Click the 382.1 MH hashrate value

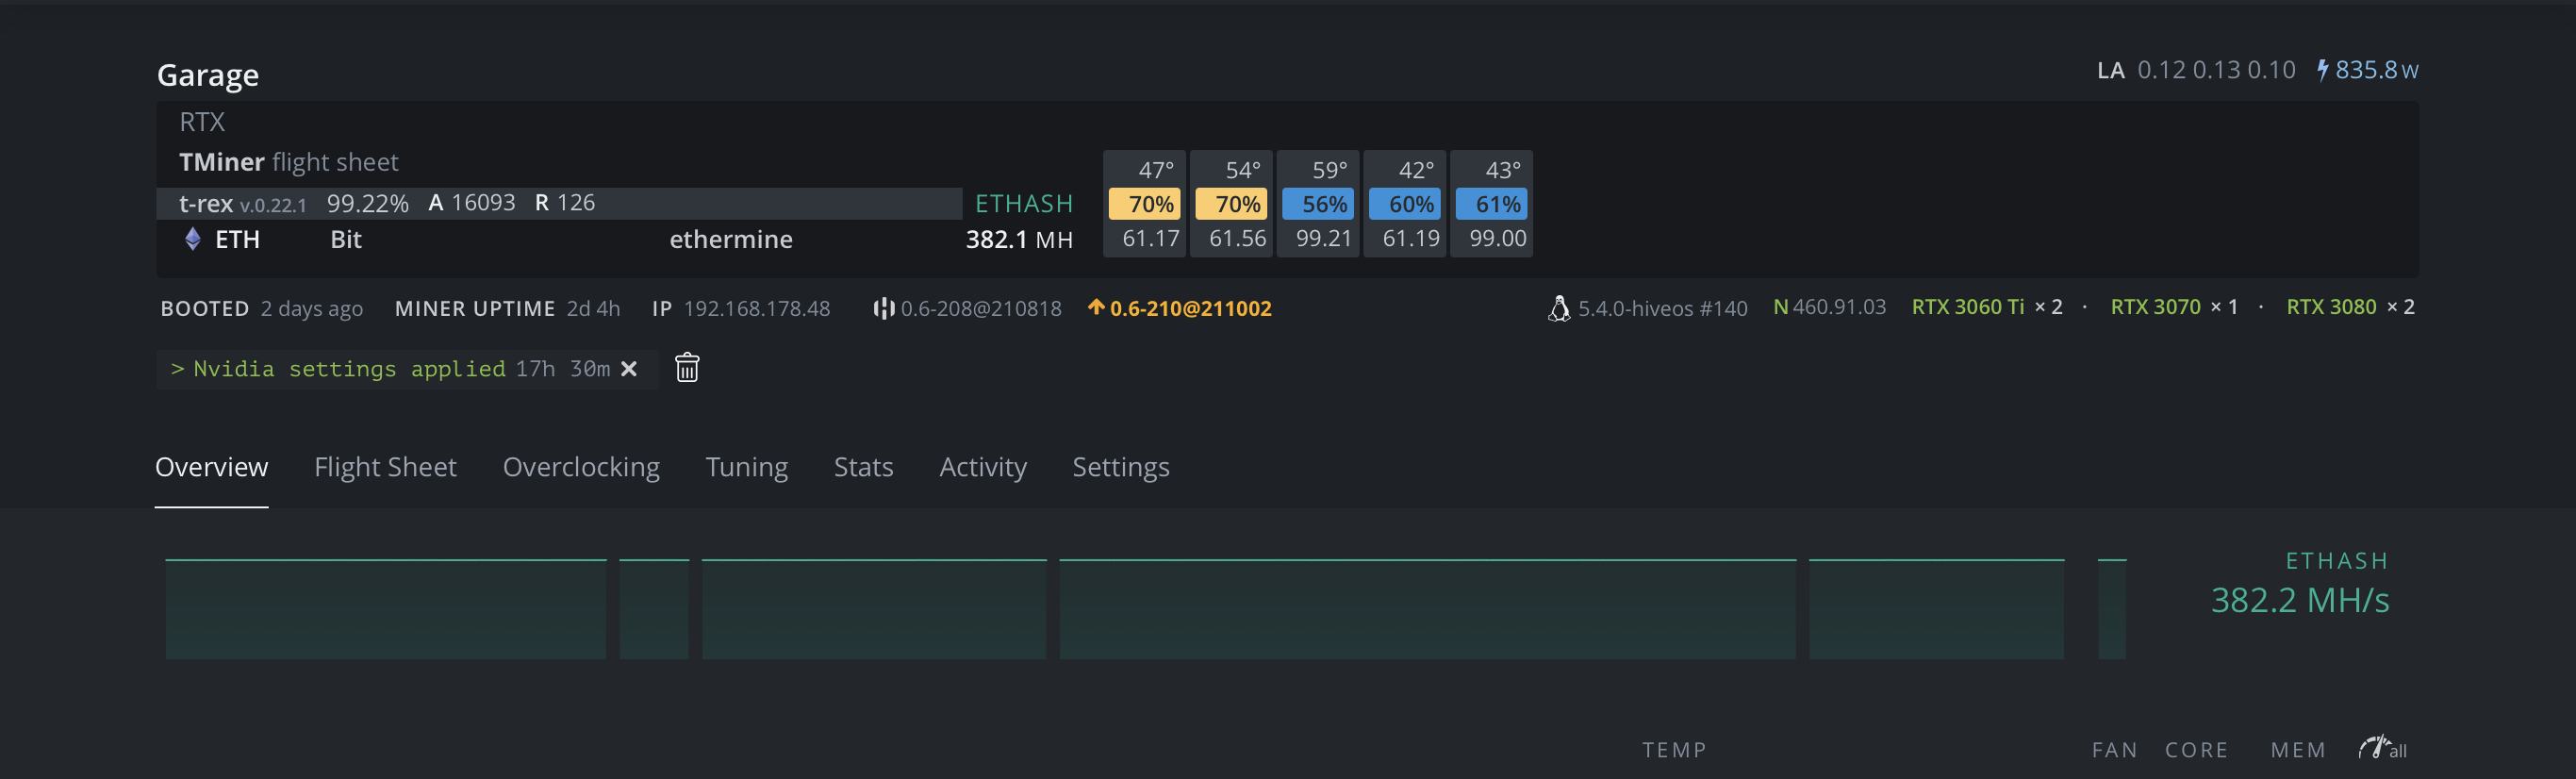(x=1019, y=240)
